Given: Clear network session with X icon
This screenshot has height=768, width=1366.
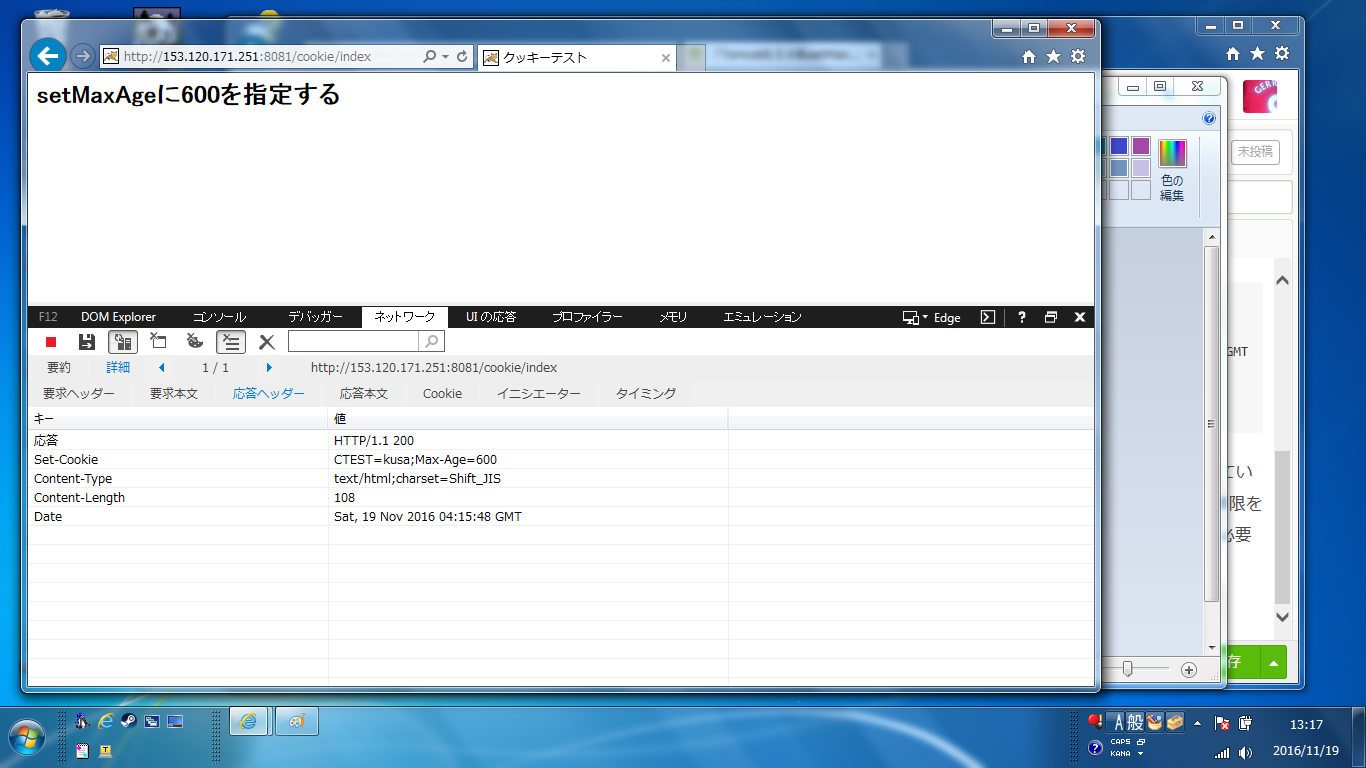Looking at the screenshot, I should click(264, 341).
